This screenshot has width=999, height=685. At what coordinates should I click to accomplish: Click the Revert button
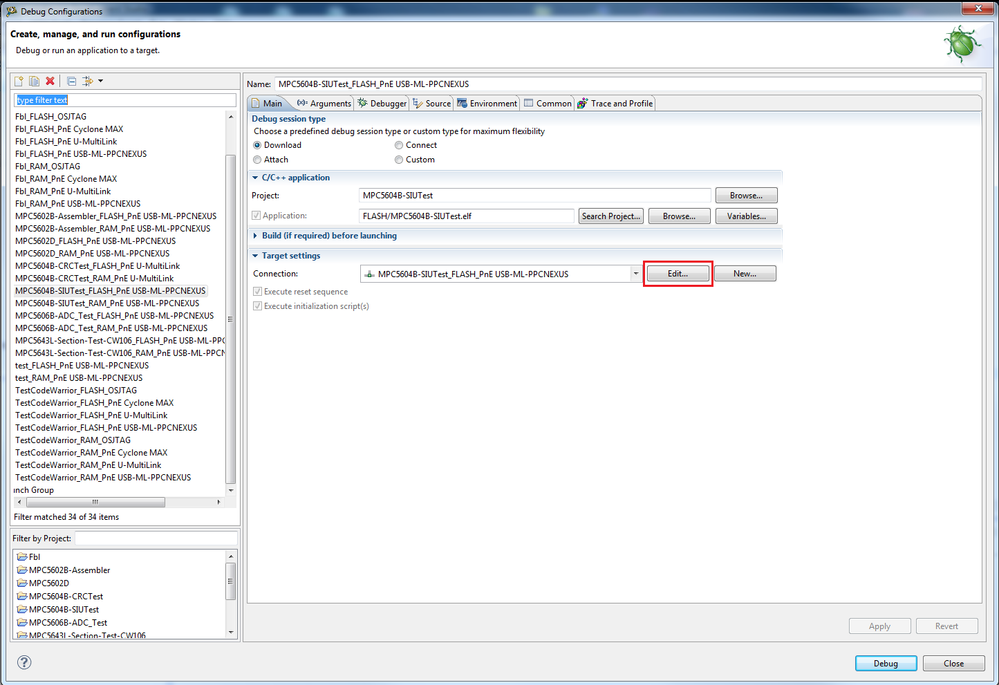point(947,626)
